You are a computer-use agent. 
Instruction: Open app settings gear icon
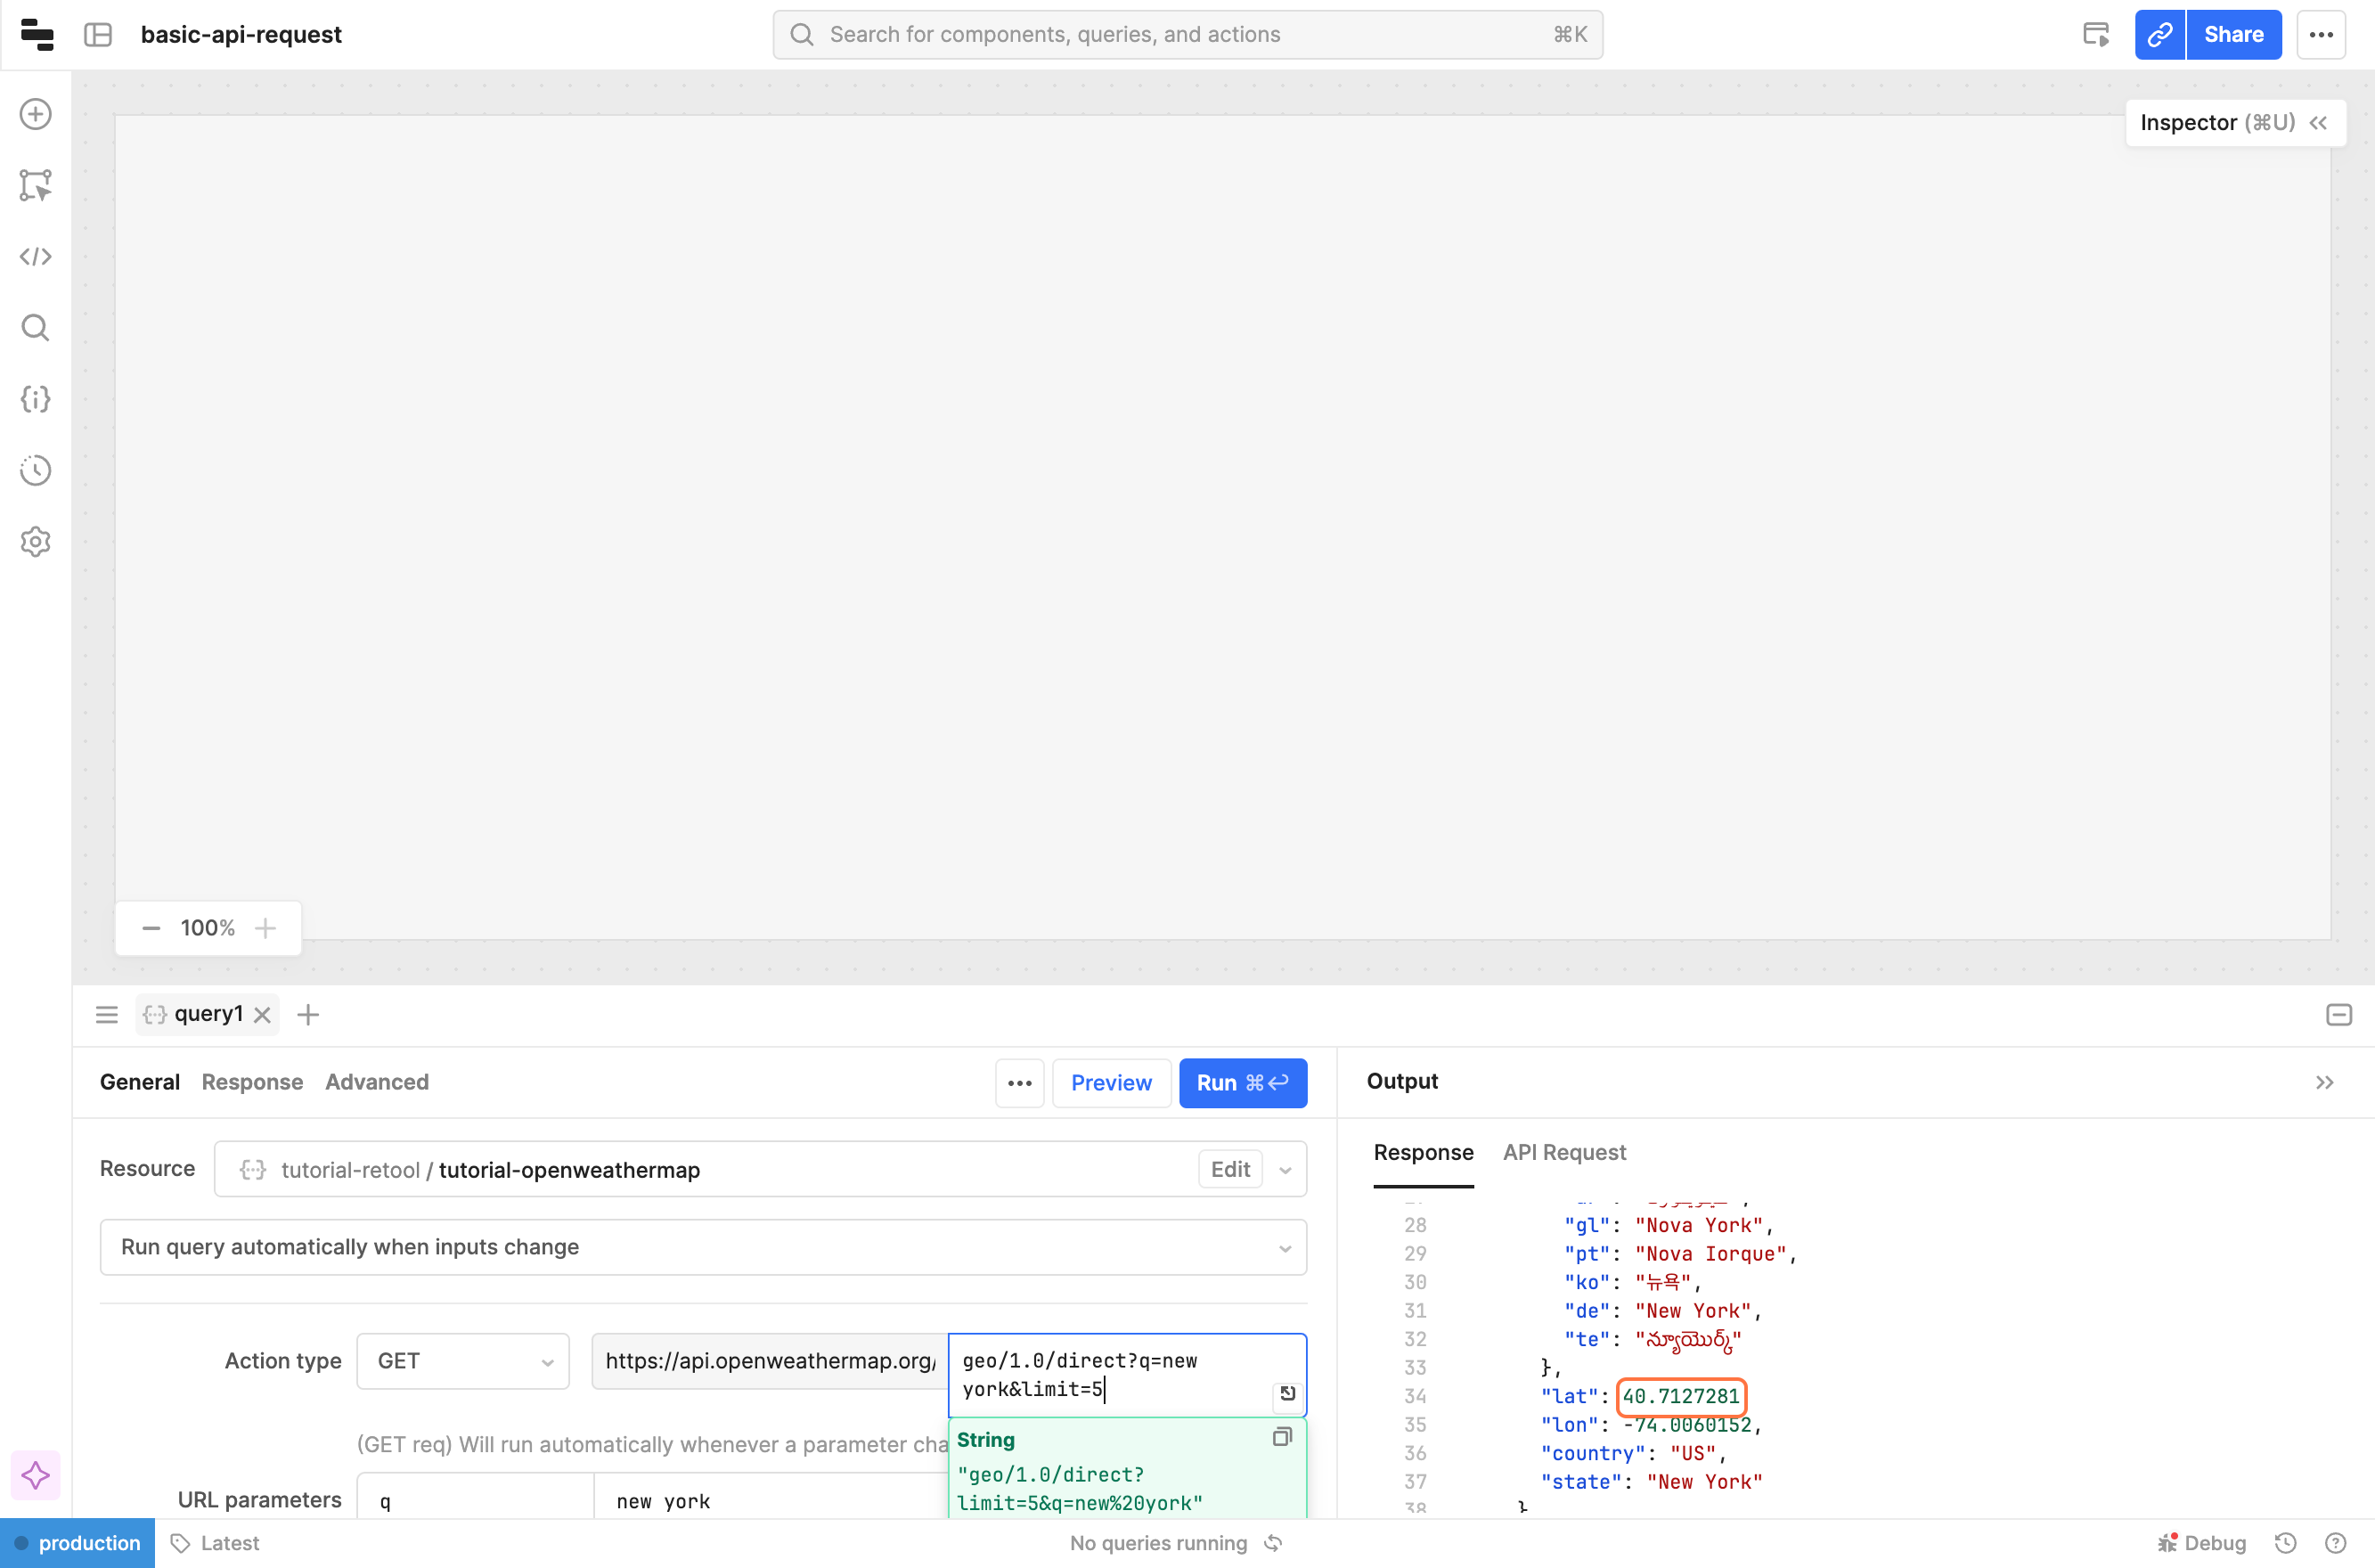(x=36, y=541)
